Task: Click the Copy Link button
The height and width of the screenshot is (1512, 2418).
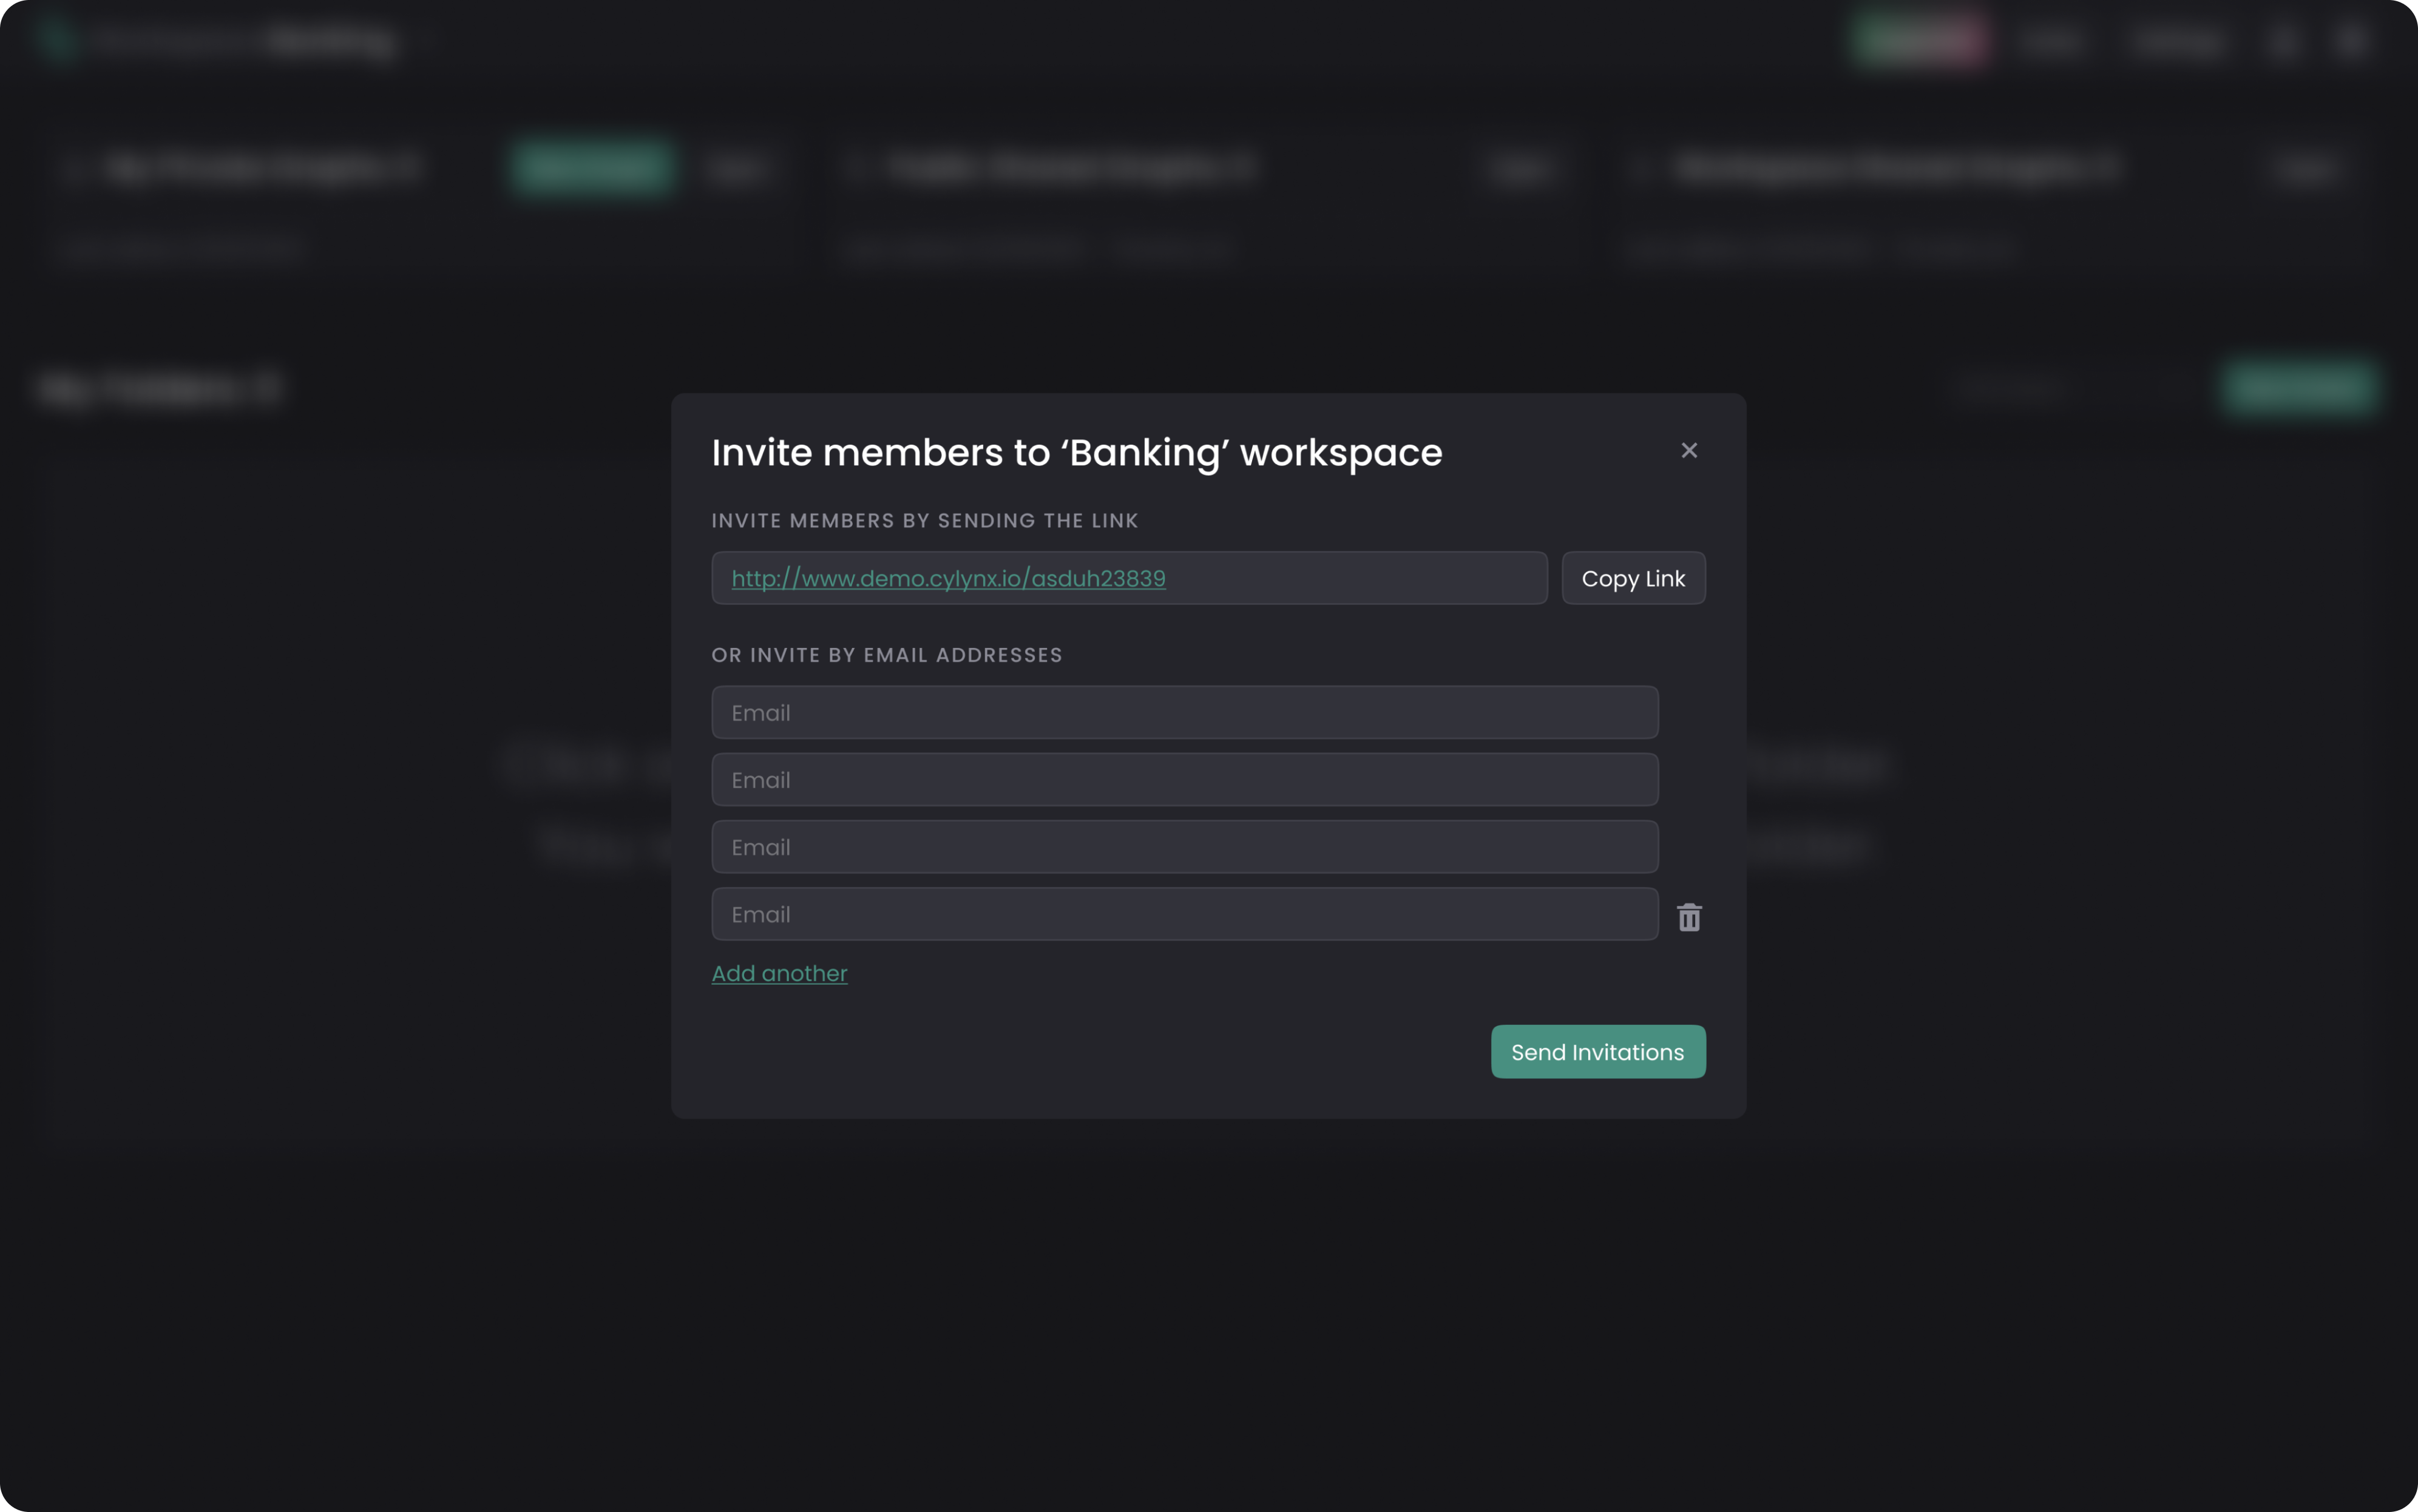Action: [x=1633, y=578]
